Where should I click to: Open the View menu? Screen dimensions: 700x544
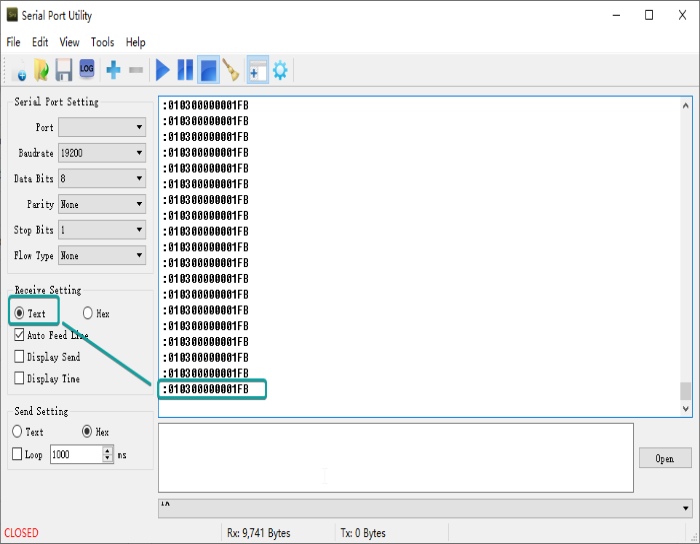70,42
